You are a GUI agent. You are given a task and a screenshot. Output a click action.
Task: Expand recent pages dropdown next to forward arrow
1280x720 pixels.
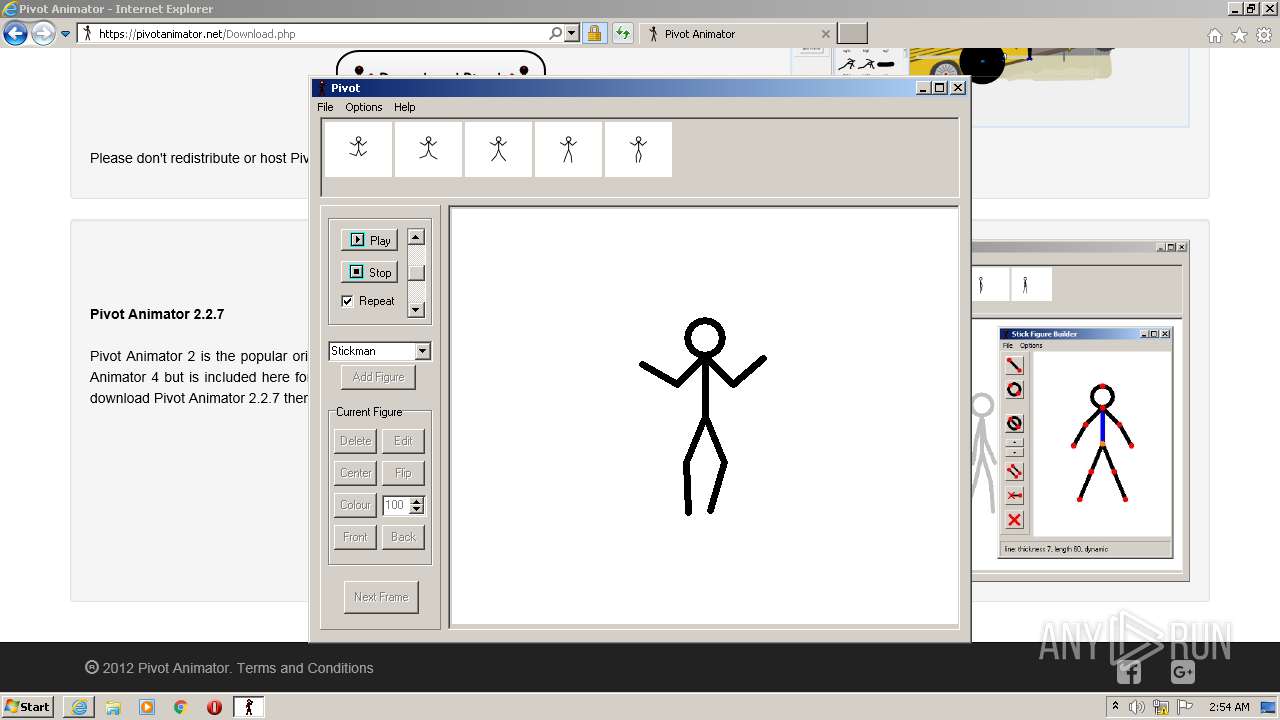(65, 34)
